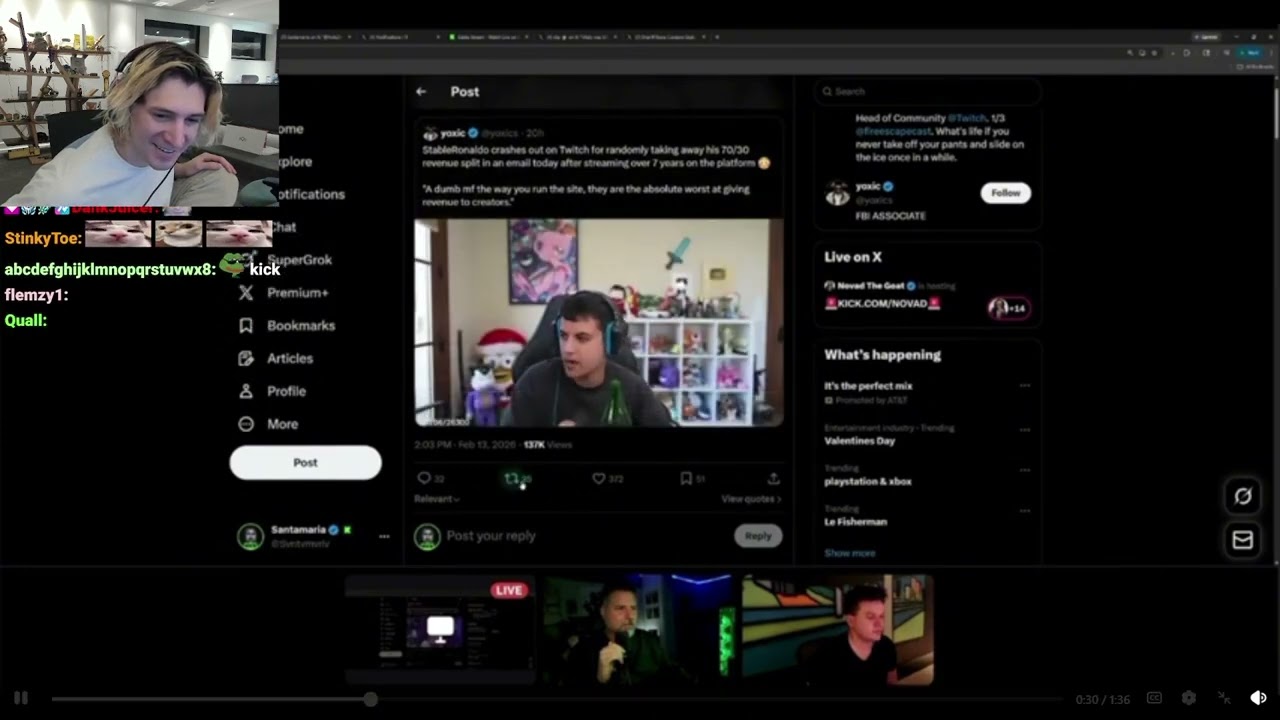Click the white Post button in sidebar

pyautogui.click(x=305, y=462)
